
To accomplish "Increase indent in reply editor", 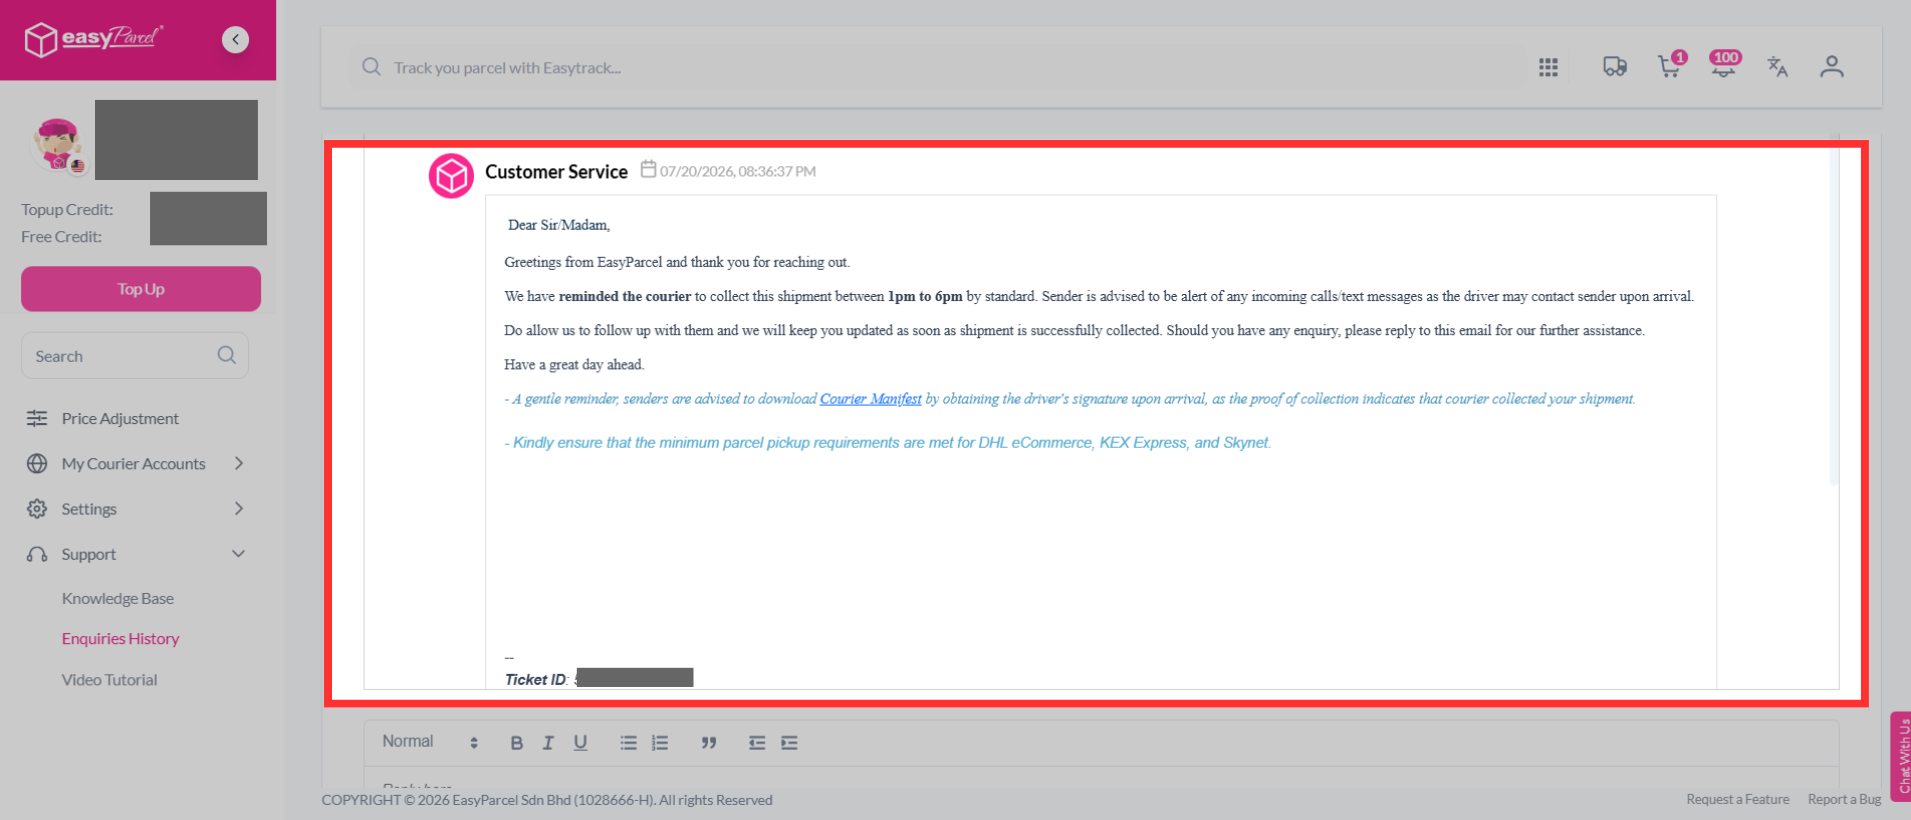I will pos(790,743).
